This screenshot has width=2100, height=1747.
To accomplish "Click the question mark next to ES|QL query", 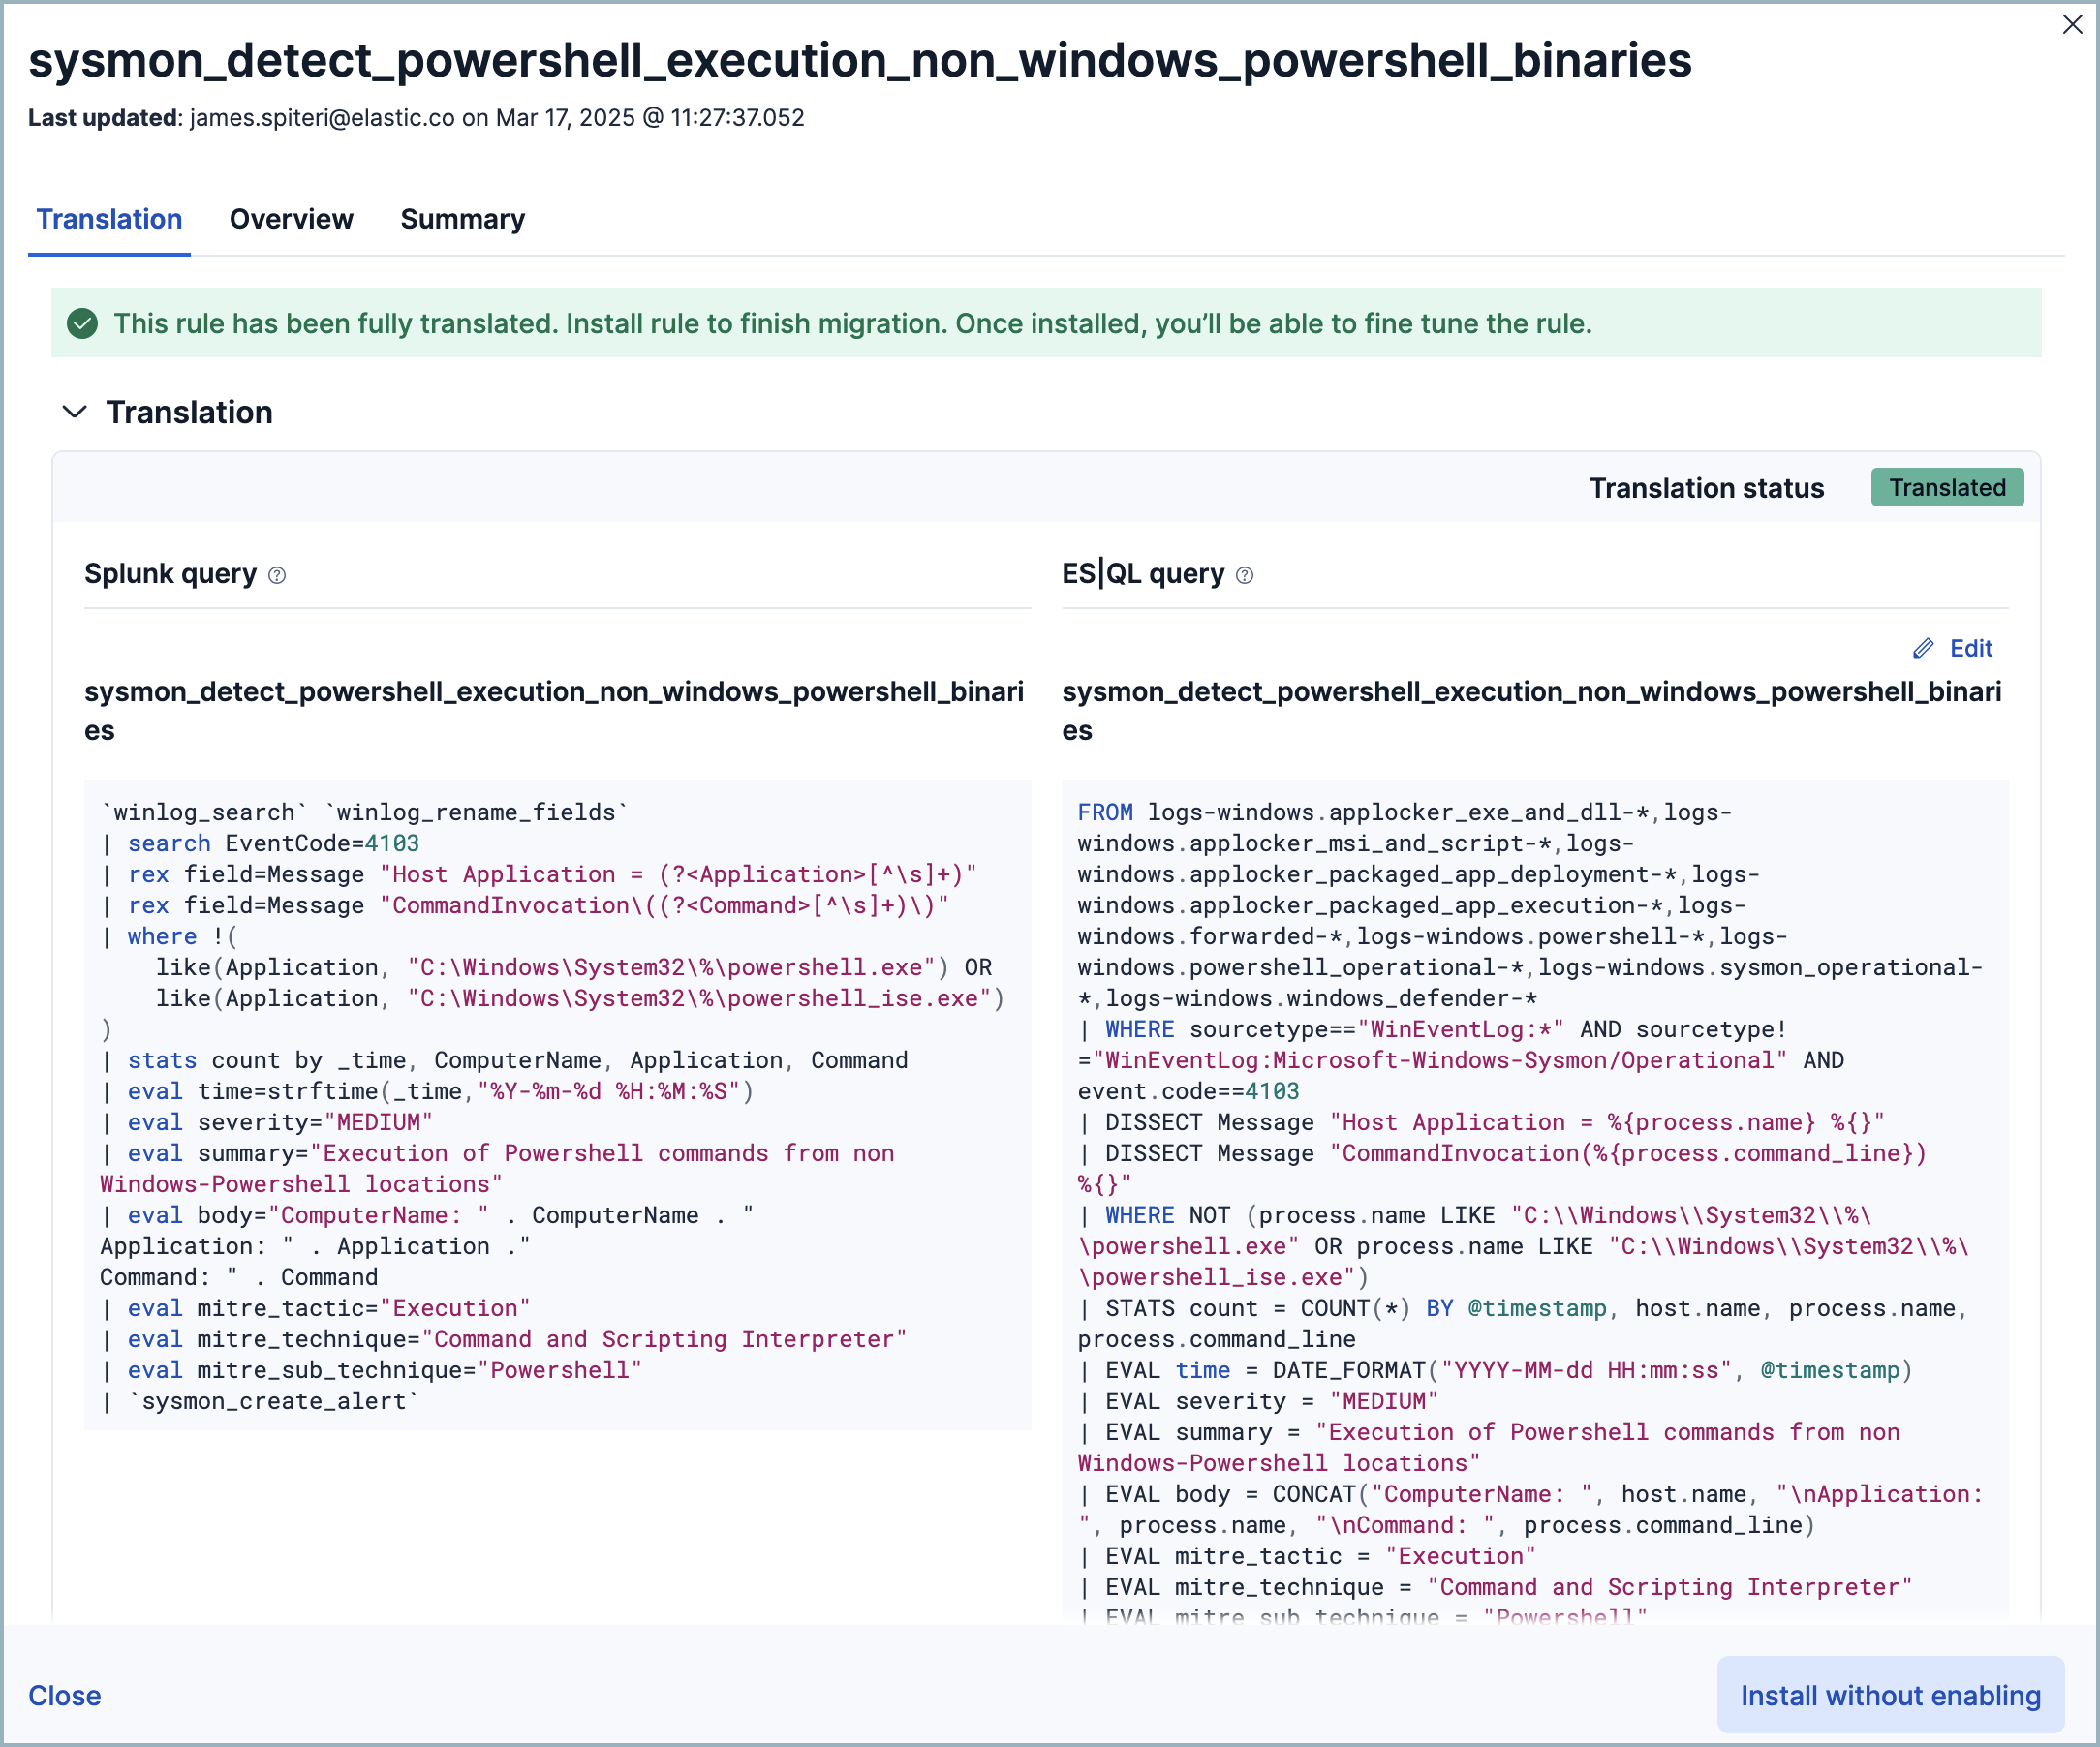I will point(1243,575).
